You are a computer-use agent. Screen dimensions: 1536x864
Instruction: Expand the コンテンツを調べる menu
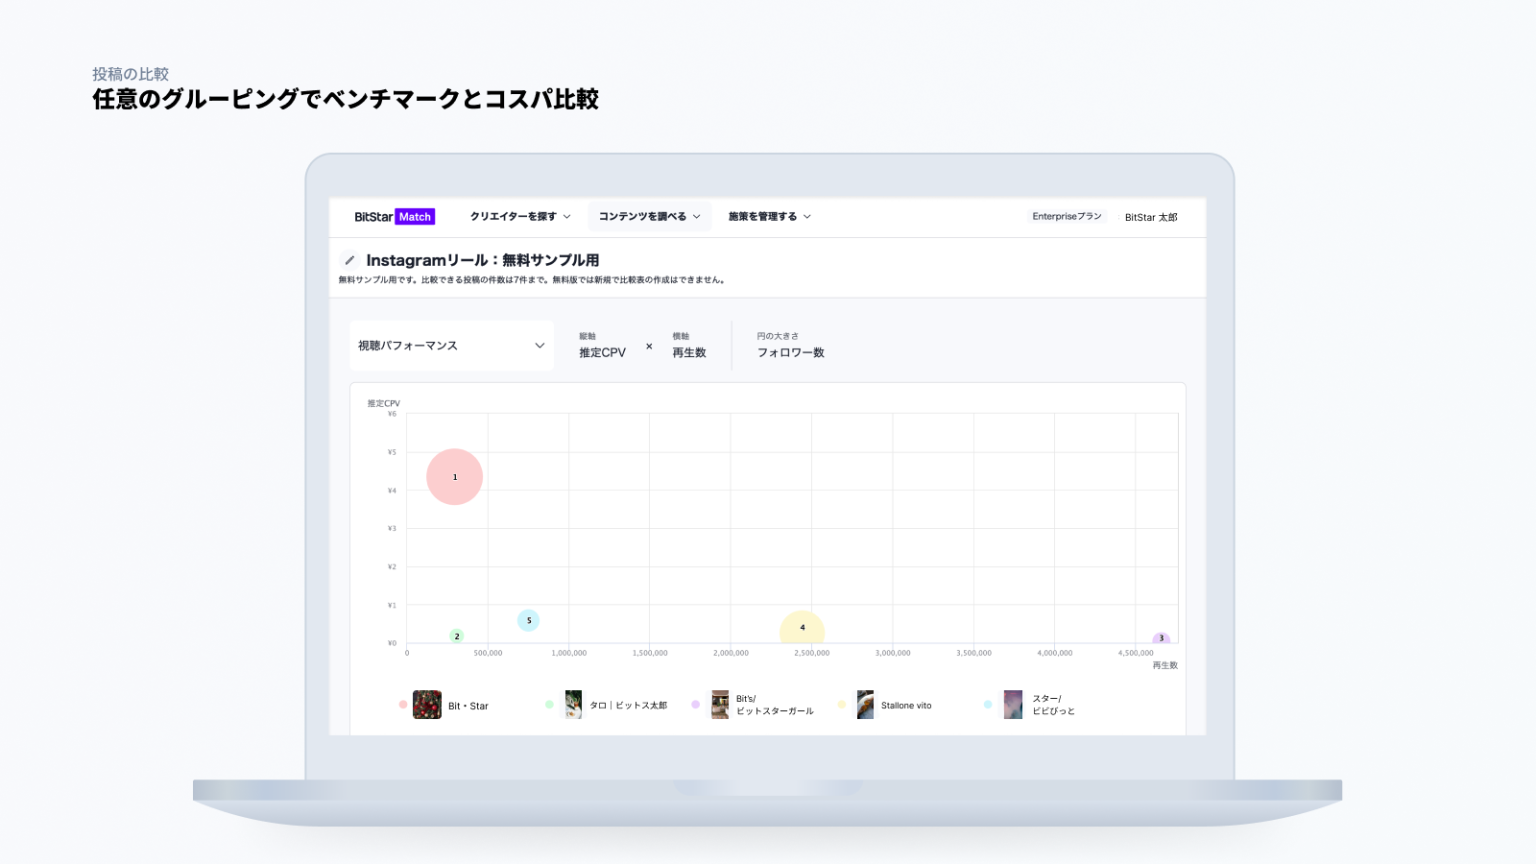[649, 217]
